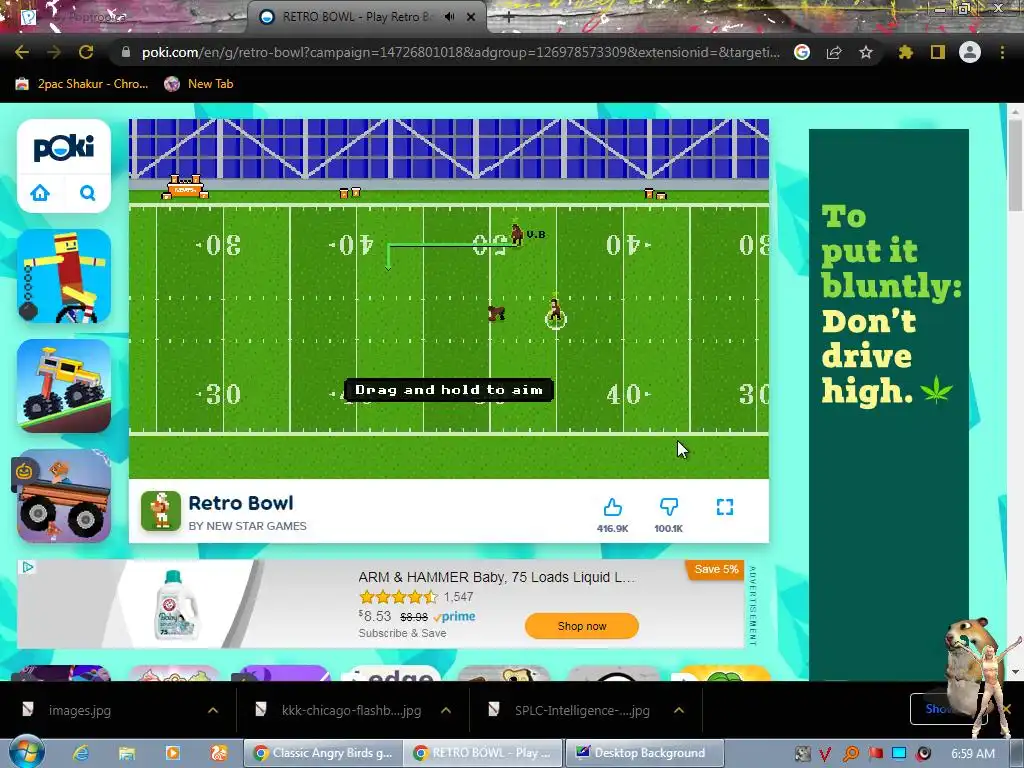Click the ARM & HAMMER Baby ad title

pyautogui.click(x=496, y=577)
